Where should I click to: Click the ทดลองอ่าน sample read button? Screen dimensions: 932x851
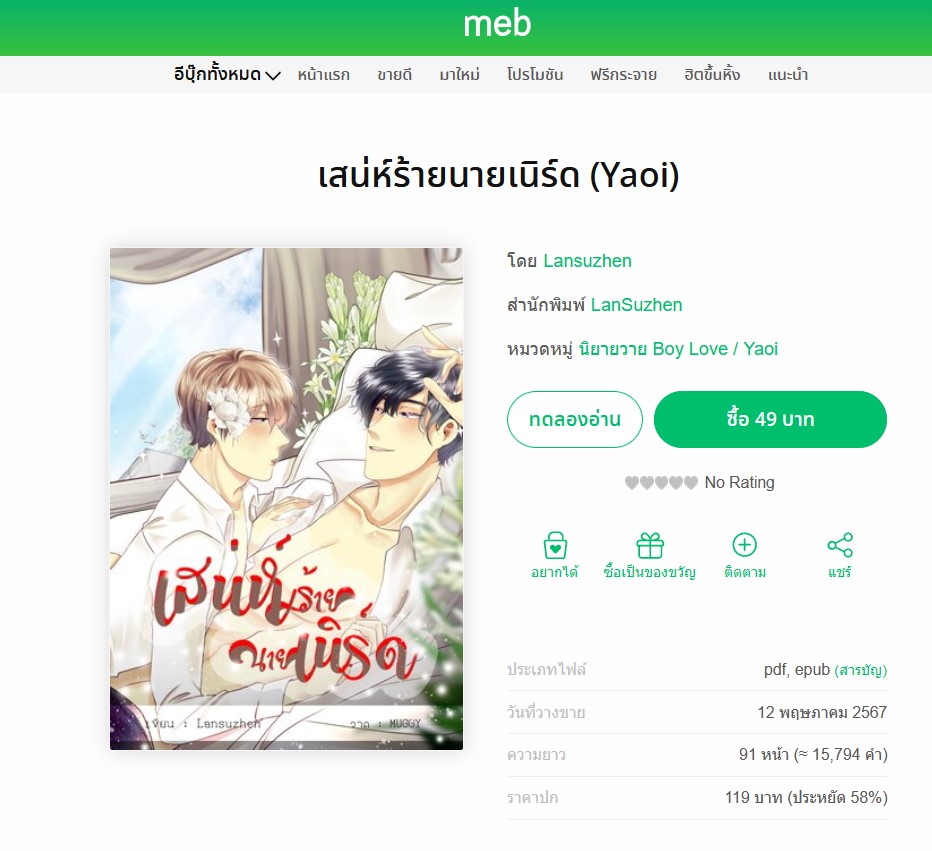tap(575, 420)
